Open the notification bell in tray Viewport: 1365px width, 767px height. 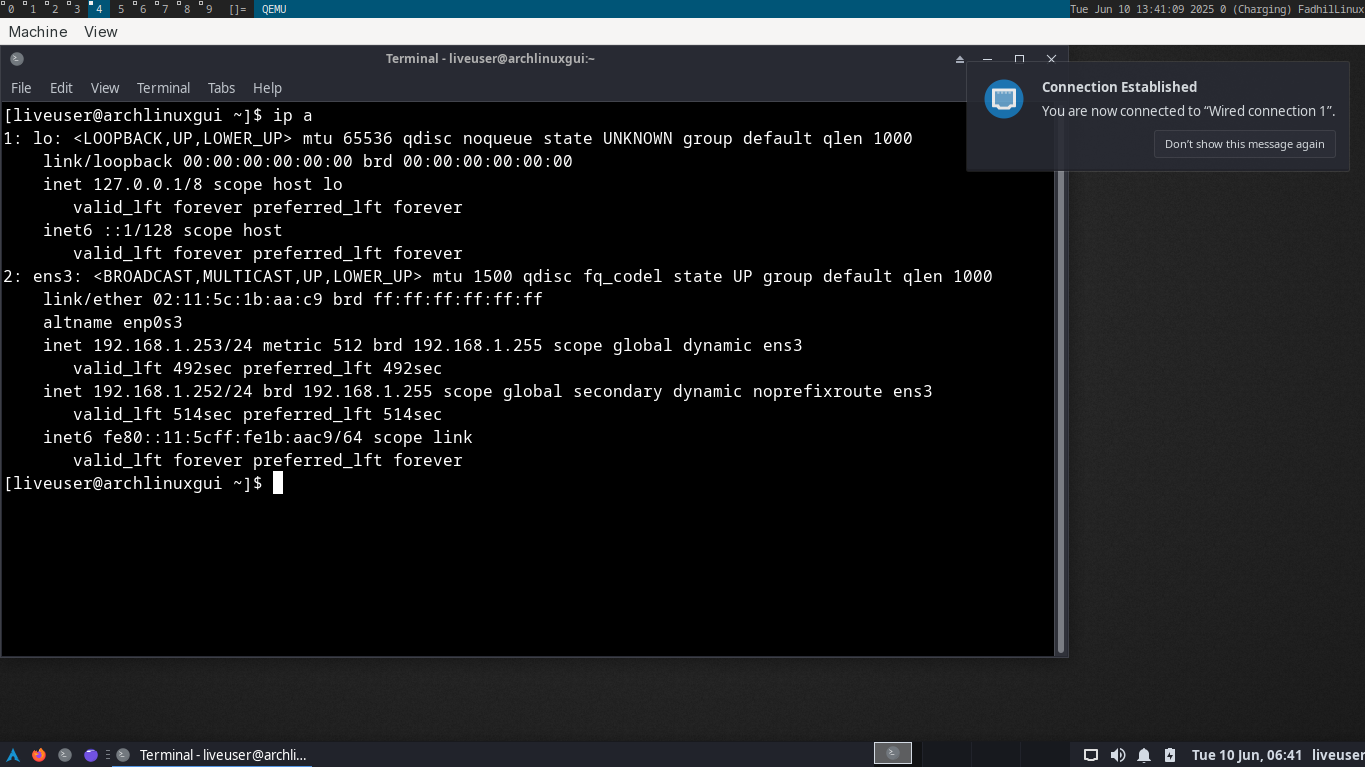click(1144, 755)
